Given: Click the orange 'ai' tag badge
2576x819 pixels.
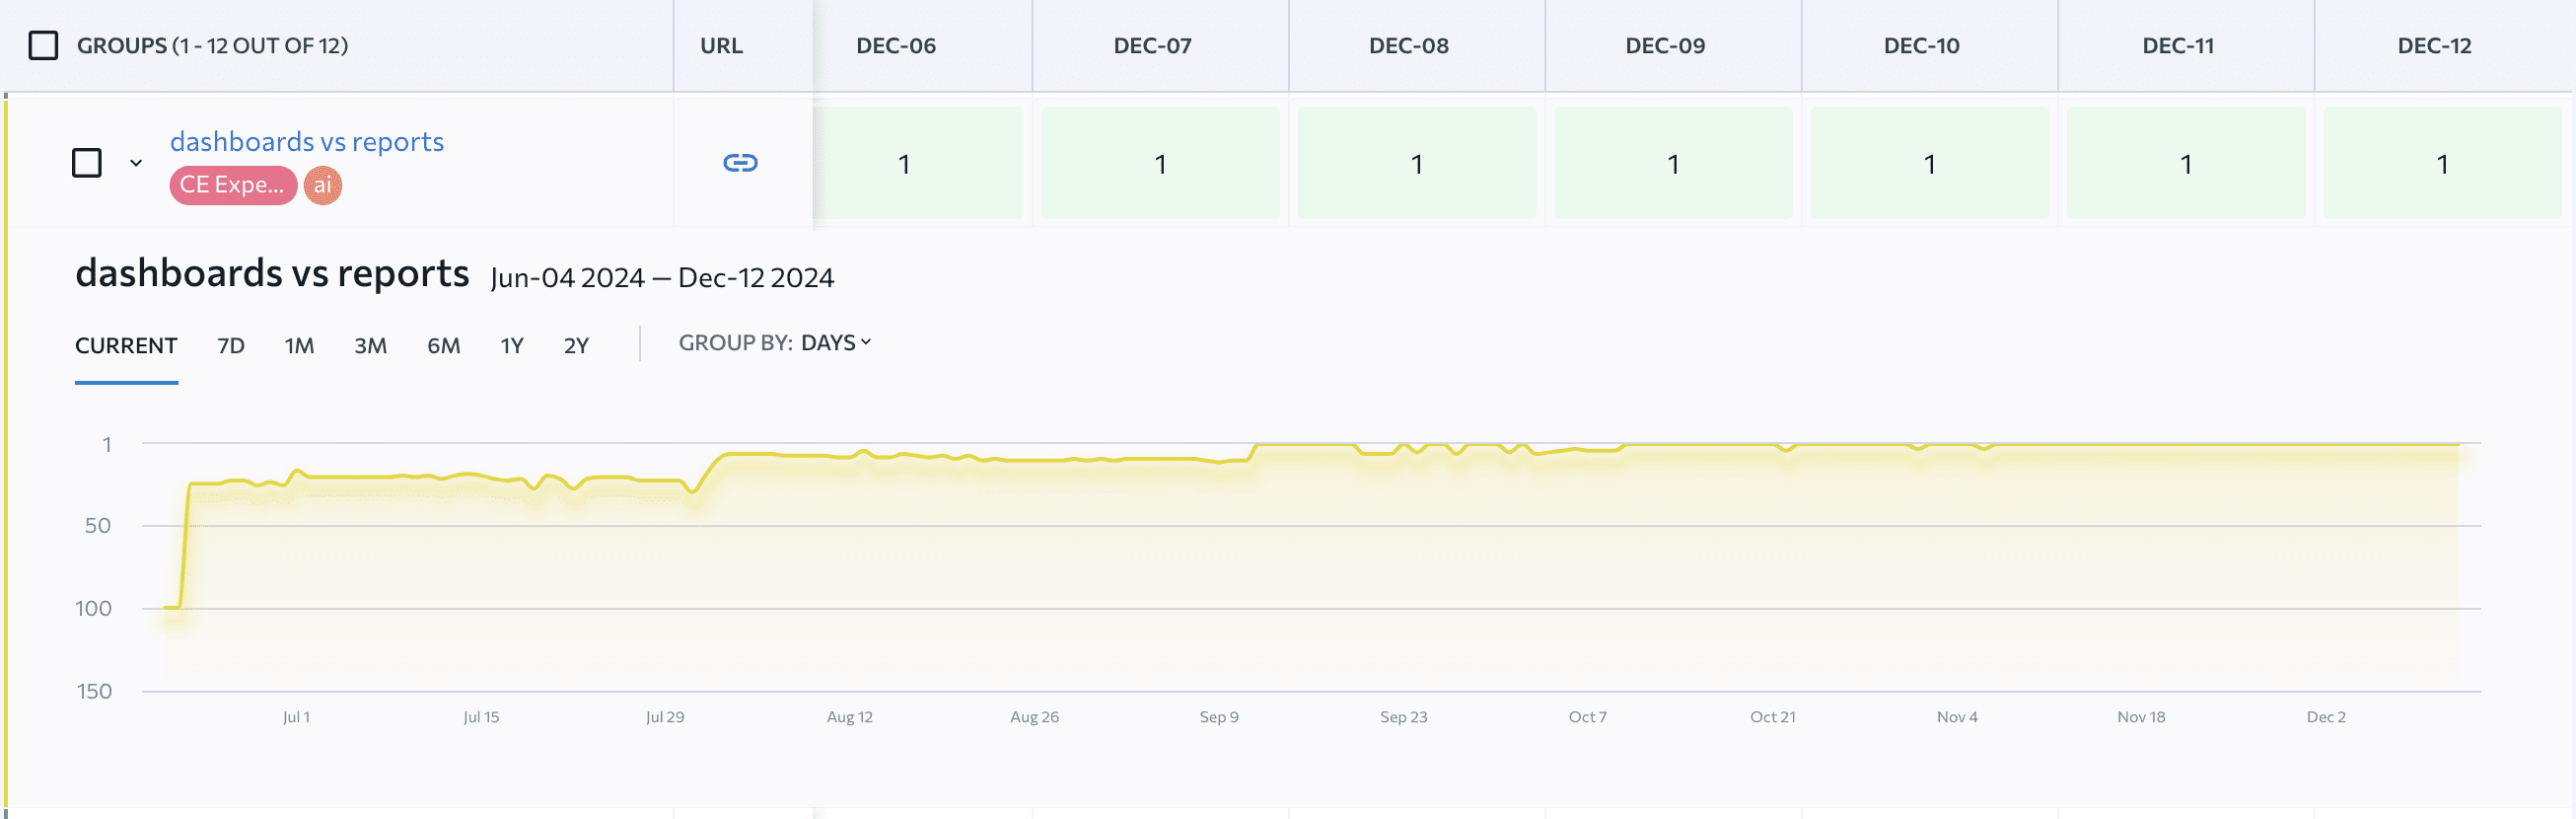Looking at the screenshot, I should pos(322,185).
